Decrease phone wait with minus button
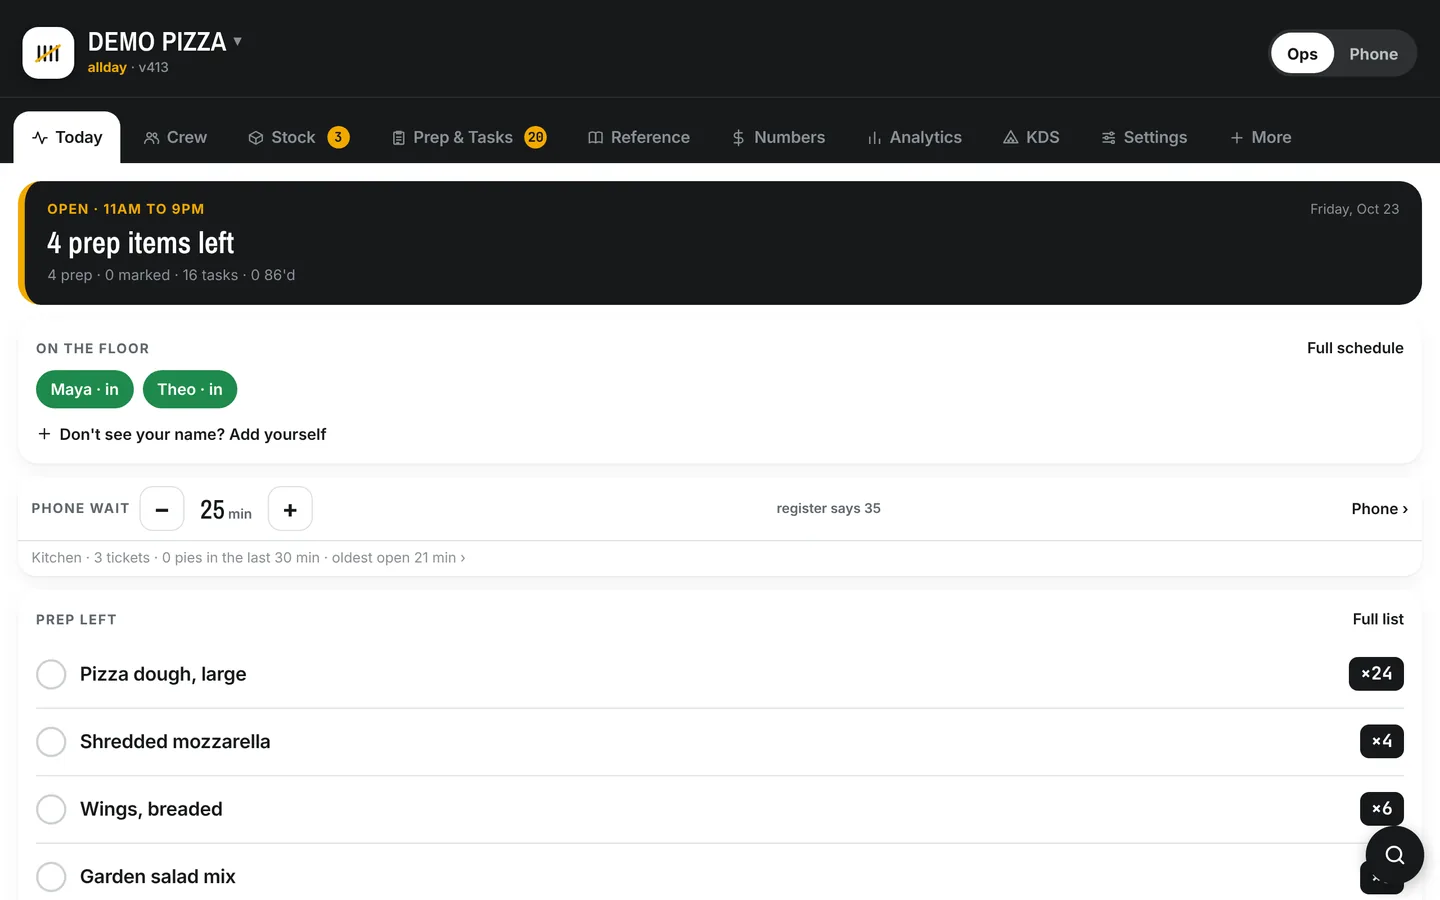 (x=162, y=509)
